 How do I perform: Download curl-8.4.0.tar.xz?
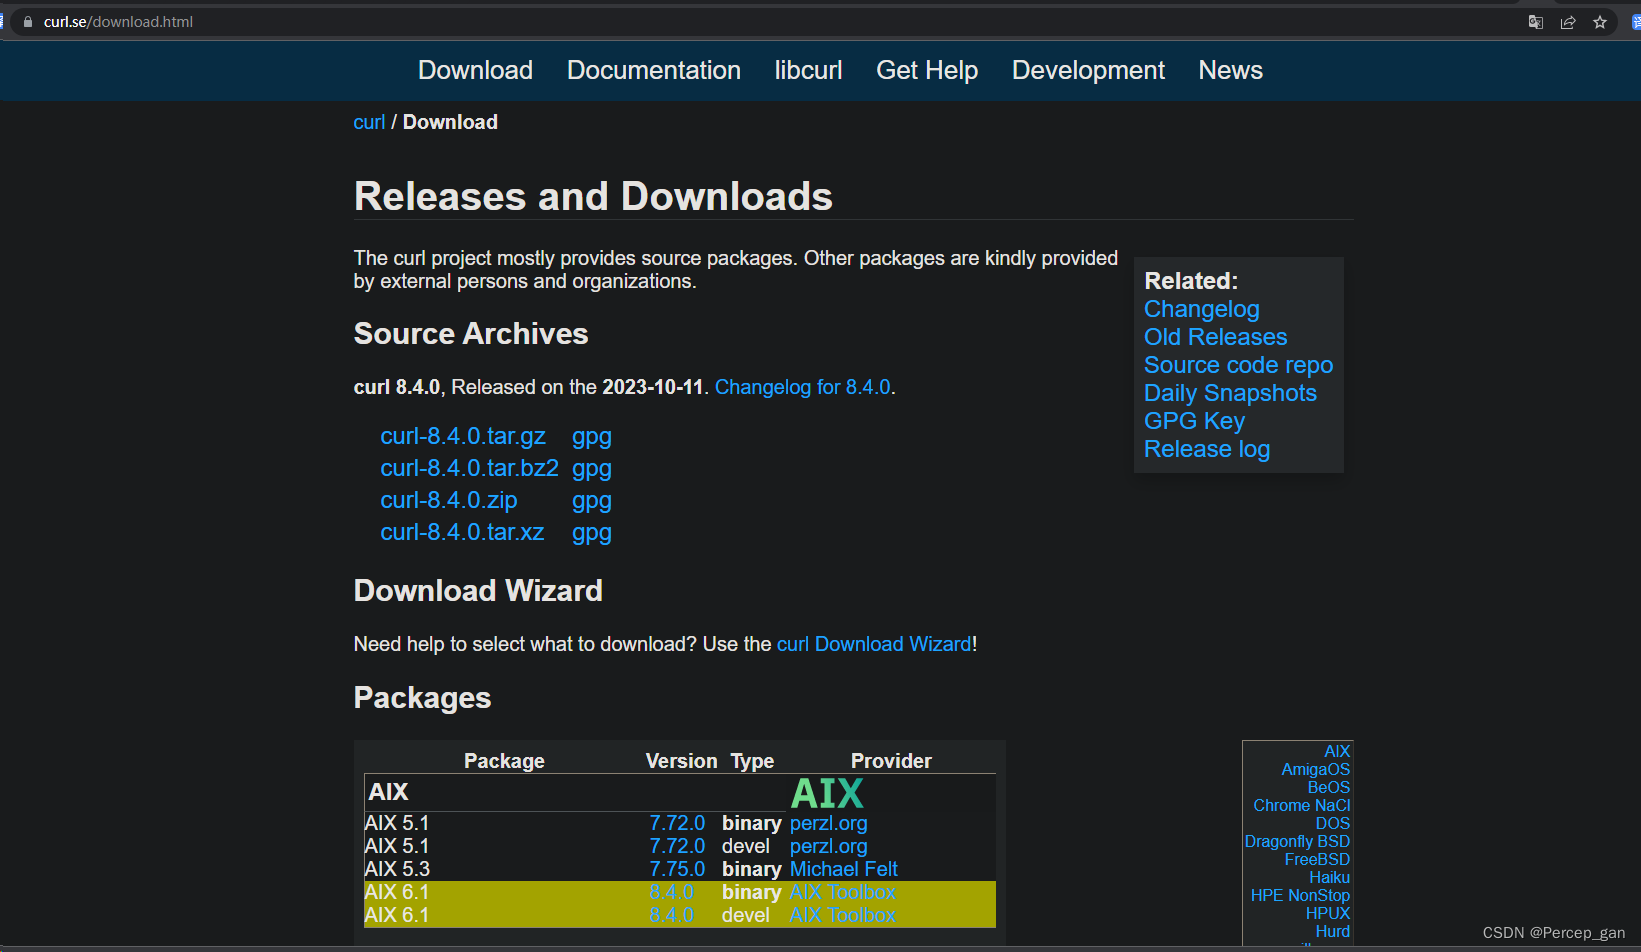(x=462, y=532)
